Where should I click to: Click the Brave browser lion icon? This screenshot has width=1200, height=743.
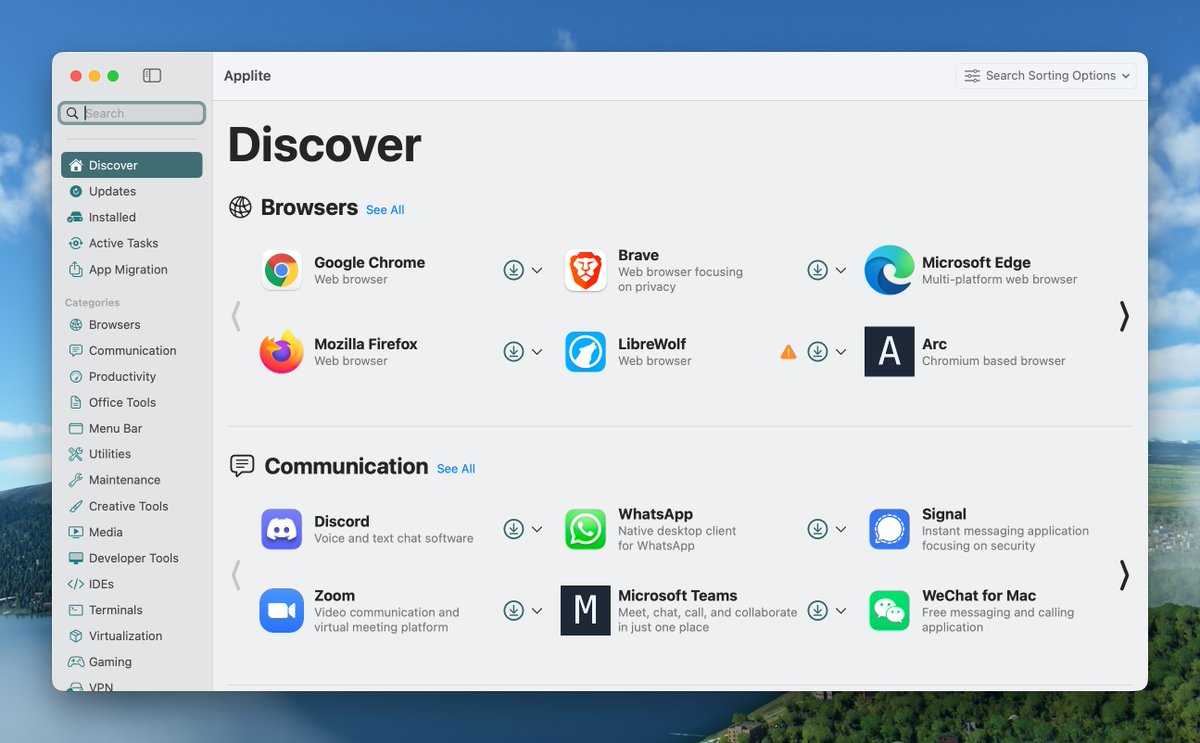(585, 270)
